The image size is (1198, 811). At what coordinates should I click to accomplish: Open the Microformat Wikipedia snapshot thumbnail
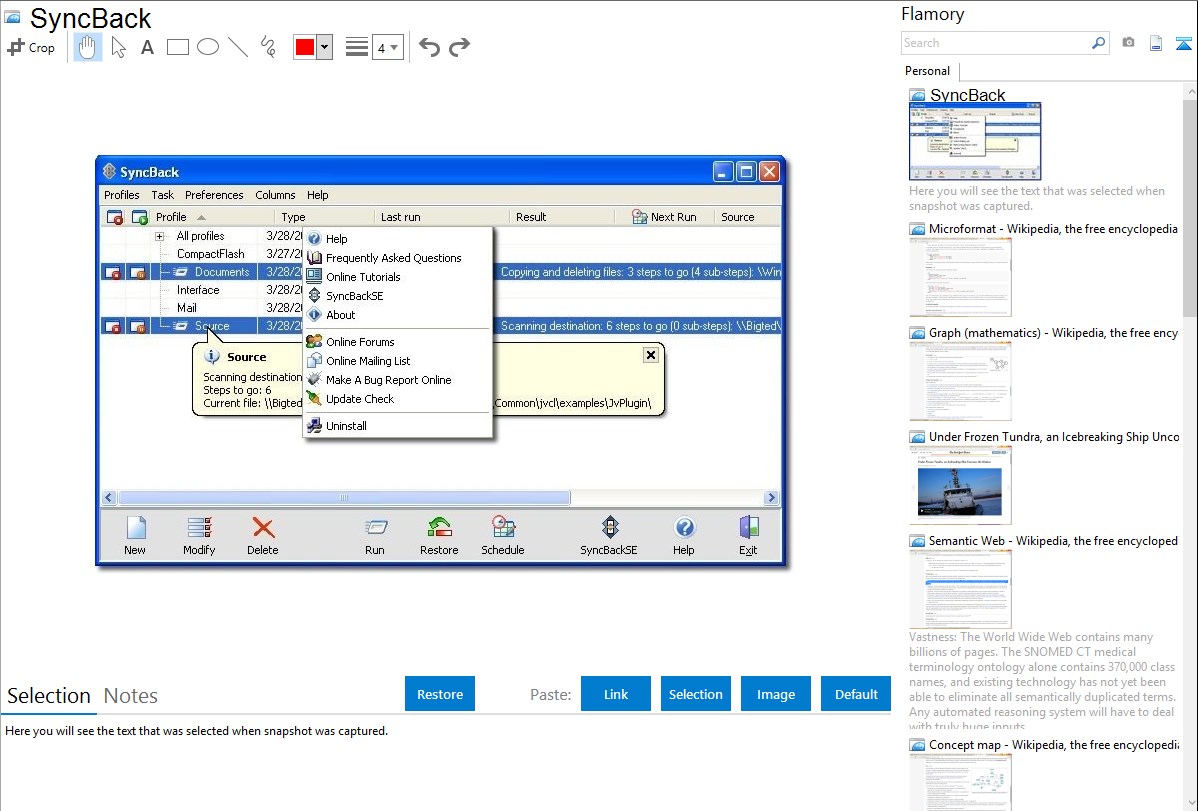[960, 277]
